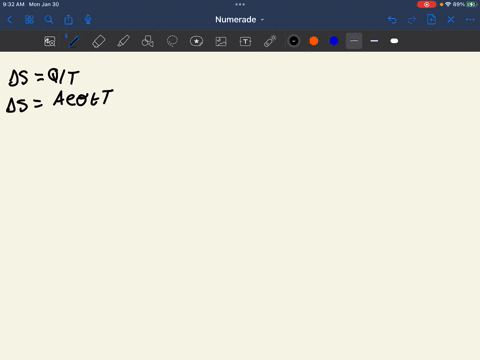Add a new page
This screenshot has width=480, height=360.
(431, 20)
